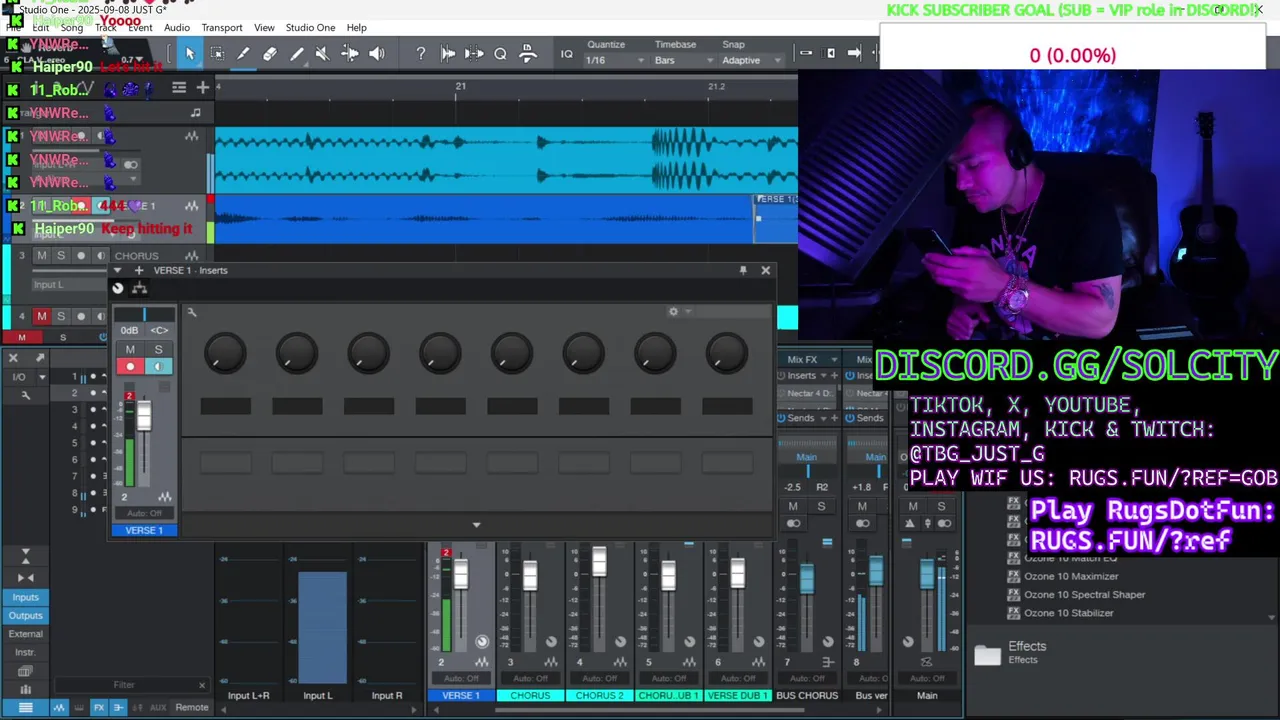Open the dropdown next to the macro gear

[x=688, y=312]
